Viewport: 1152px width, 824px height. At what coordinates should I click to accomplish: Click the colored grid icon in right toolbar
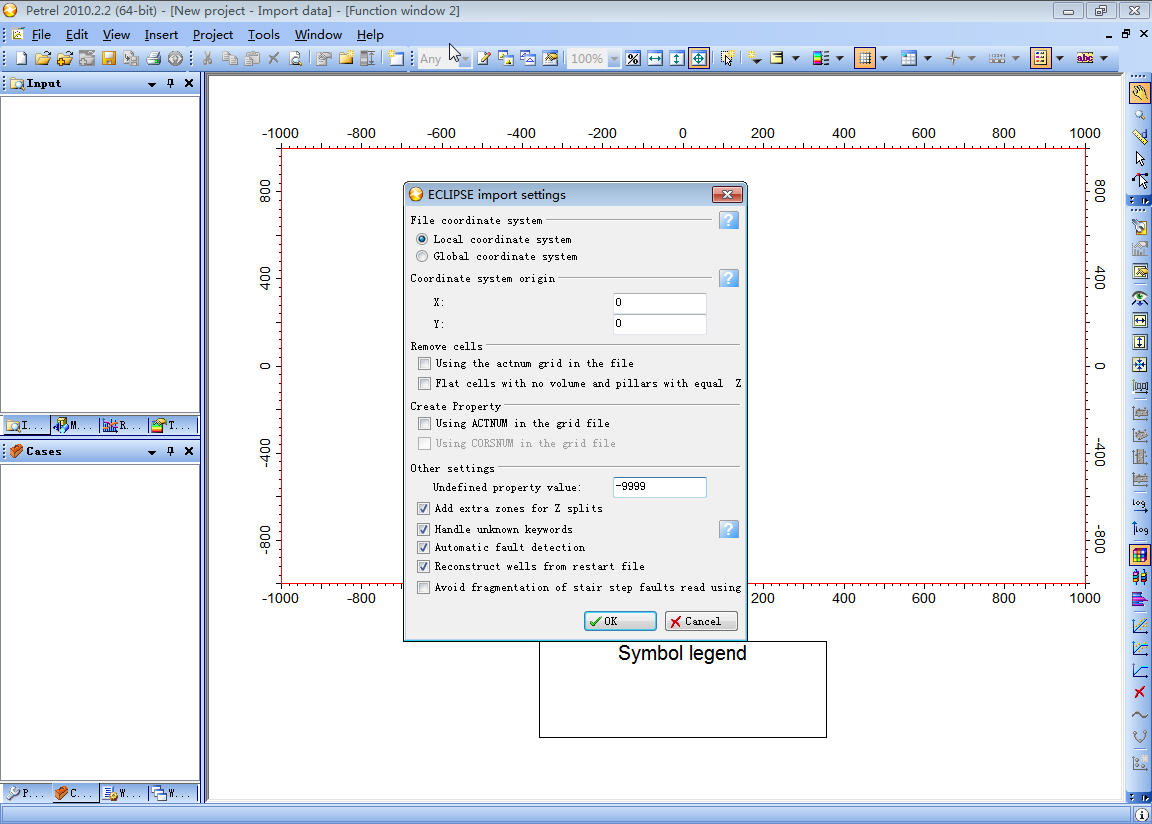[1140, 555]
